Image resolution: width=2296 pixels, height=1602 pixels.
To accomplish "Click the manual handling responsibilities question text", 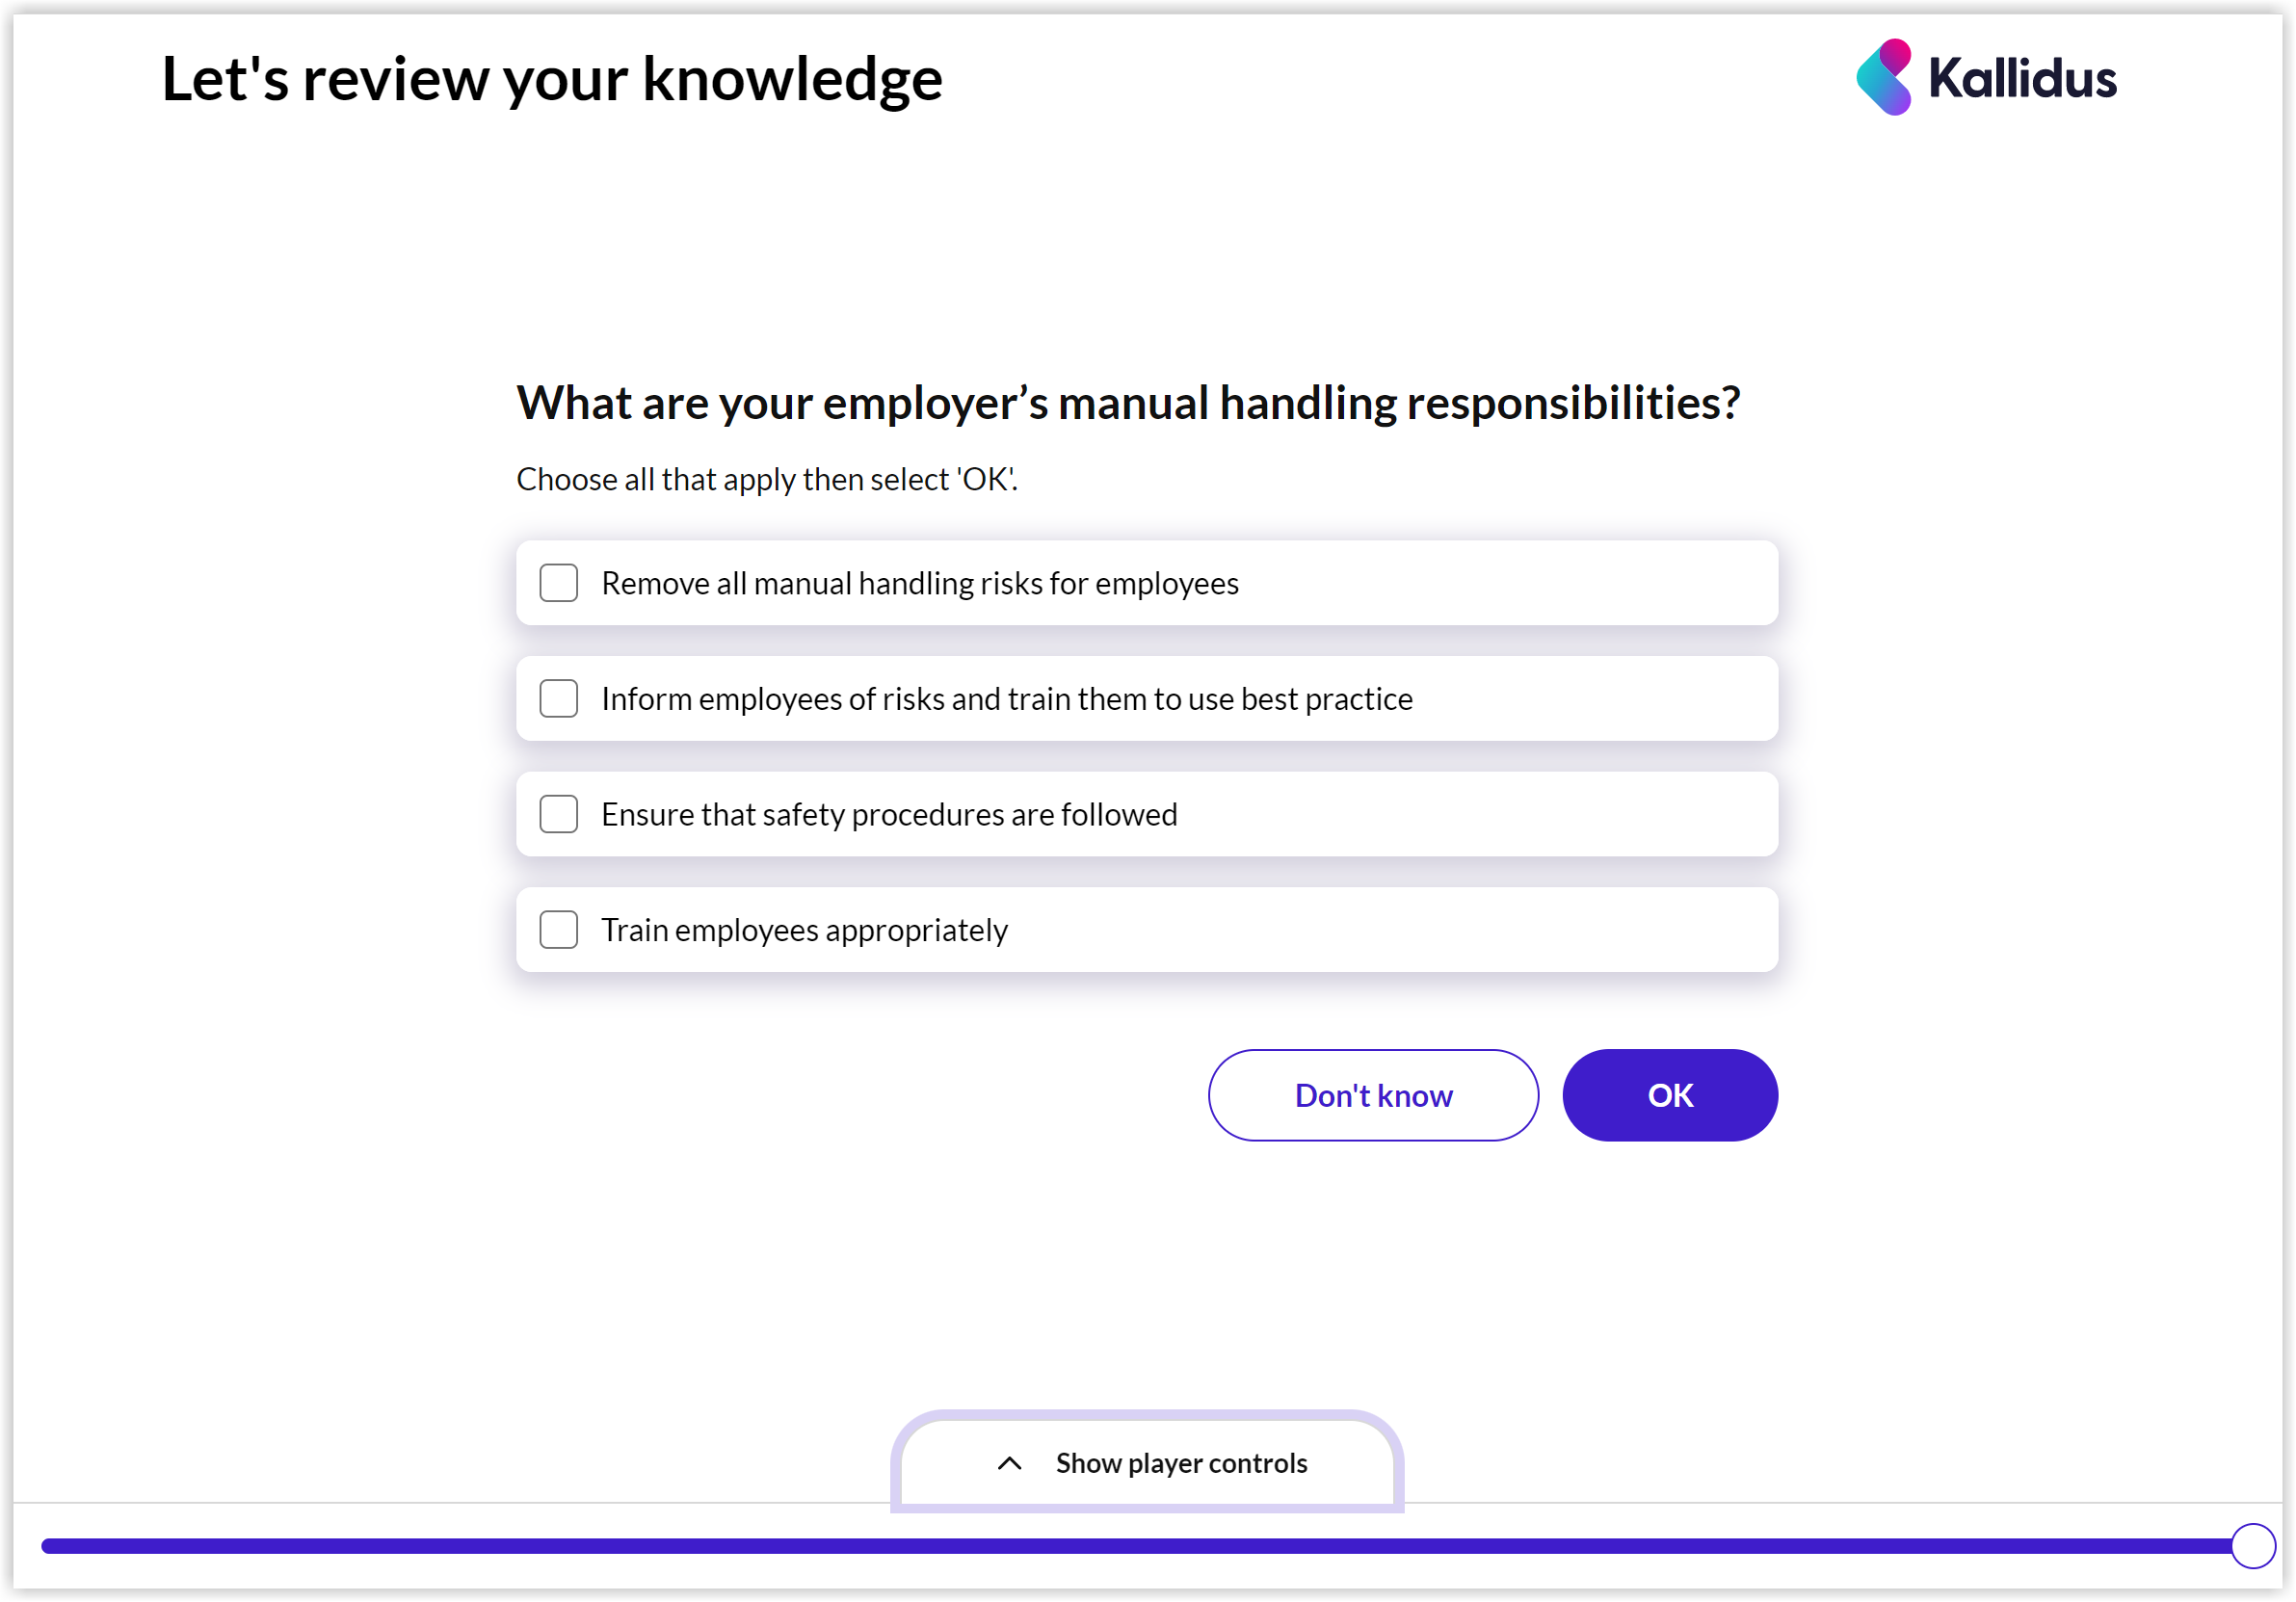I will click(1127, 403).
